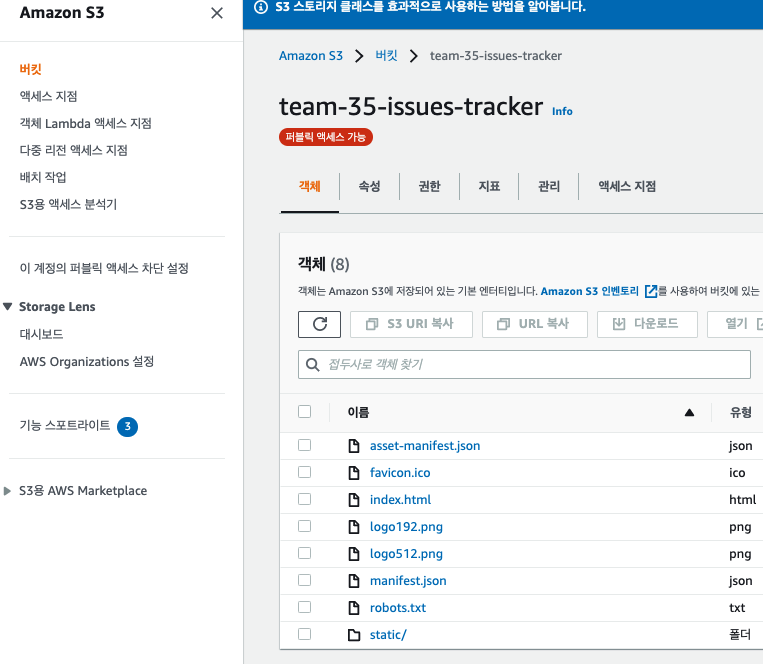Click the file icon beside manifest.json
763x664 pixels.
click(354, 581)
